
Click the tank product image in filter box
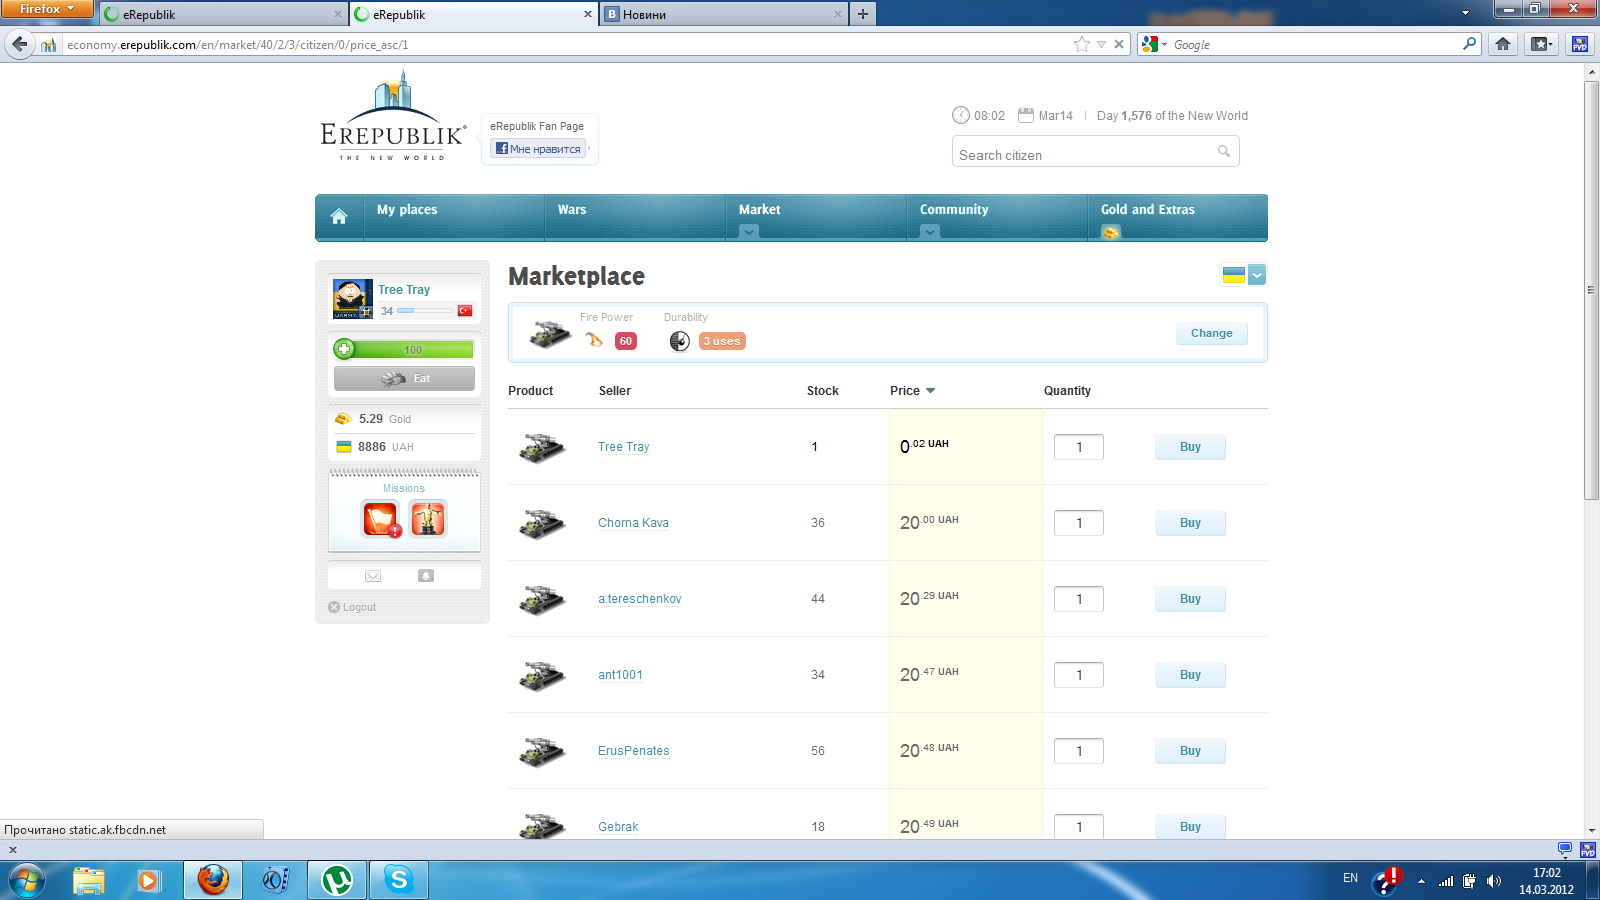pyautogui.click(x=550, y=334)
